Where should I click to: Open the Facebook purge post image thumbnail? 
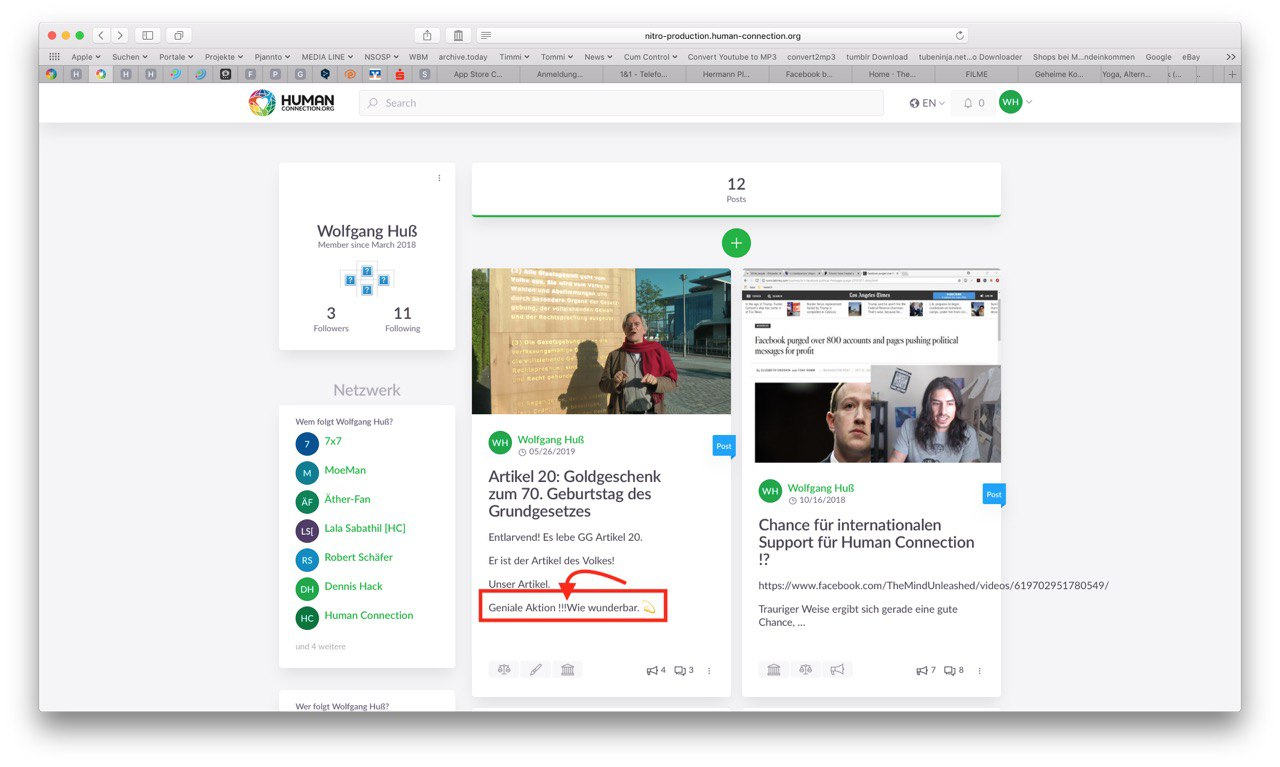point(871,365)
